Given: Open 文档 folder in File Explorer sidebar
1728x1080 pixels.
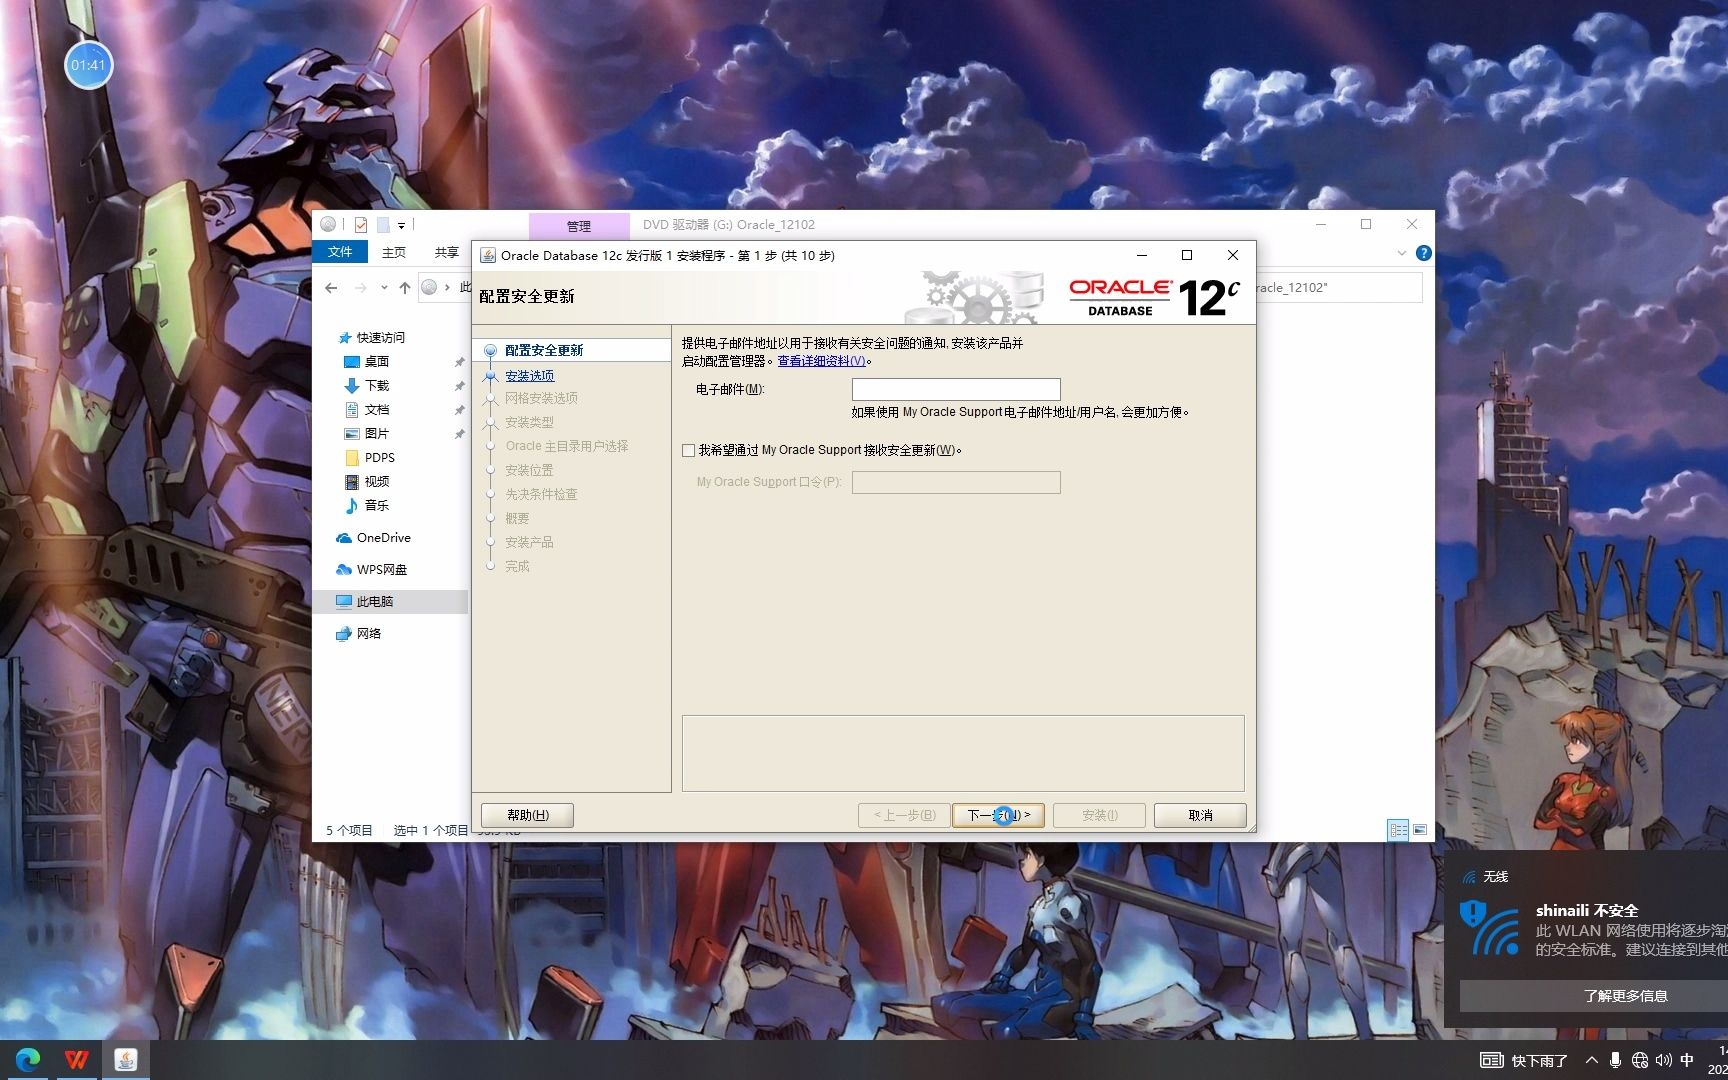Looking at the screenshot, I should click(x=376, y=410).
